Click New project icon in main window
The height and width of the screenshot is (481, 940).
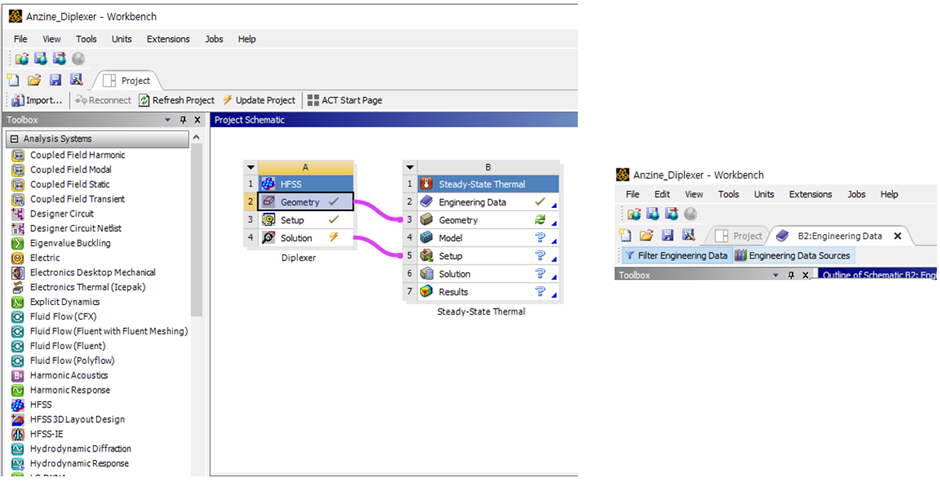[x=13, y=80]
